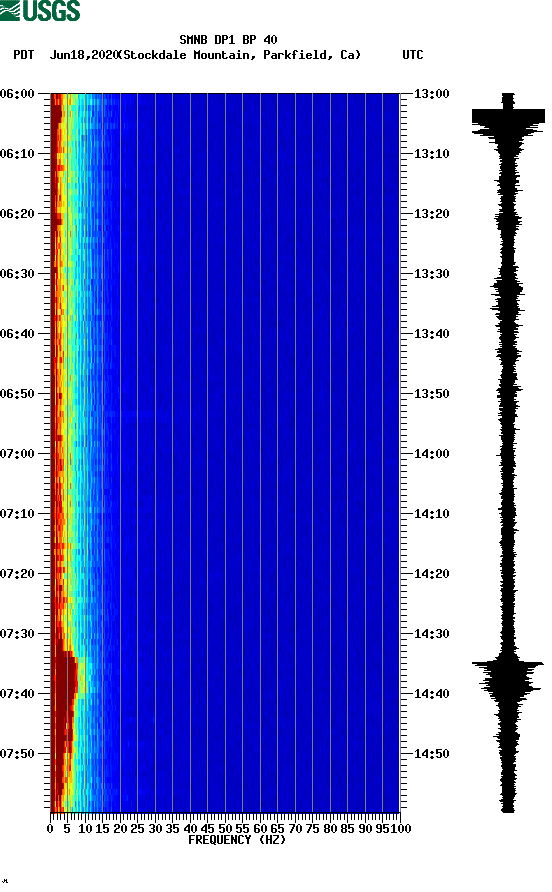Click the 07:00 PDT time label
Viewport: 552px width, 892px height.
coord(18,454)
